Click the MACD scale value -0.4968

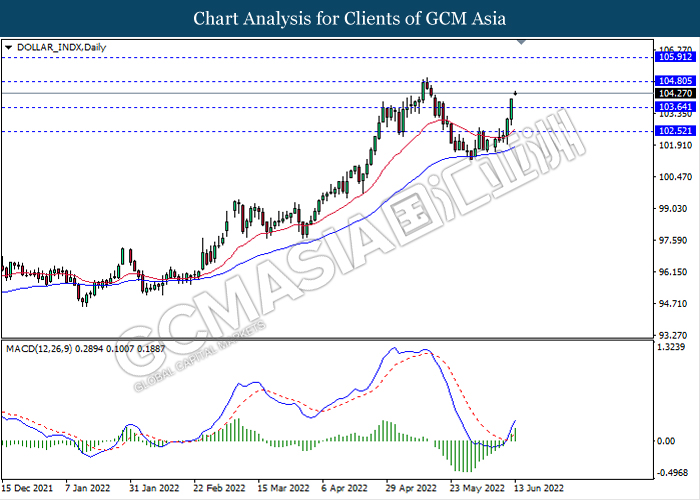pos(672,473)
